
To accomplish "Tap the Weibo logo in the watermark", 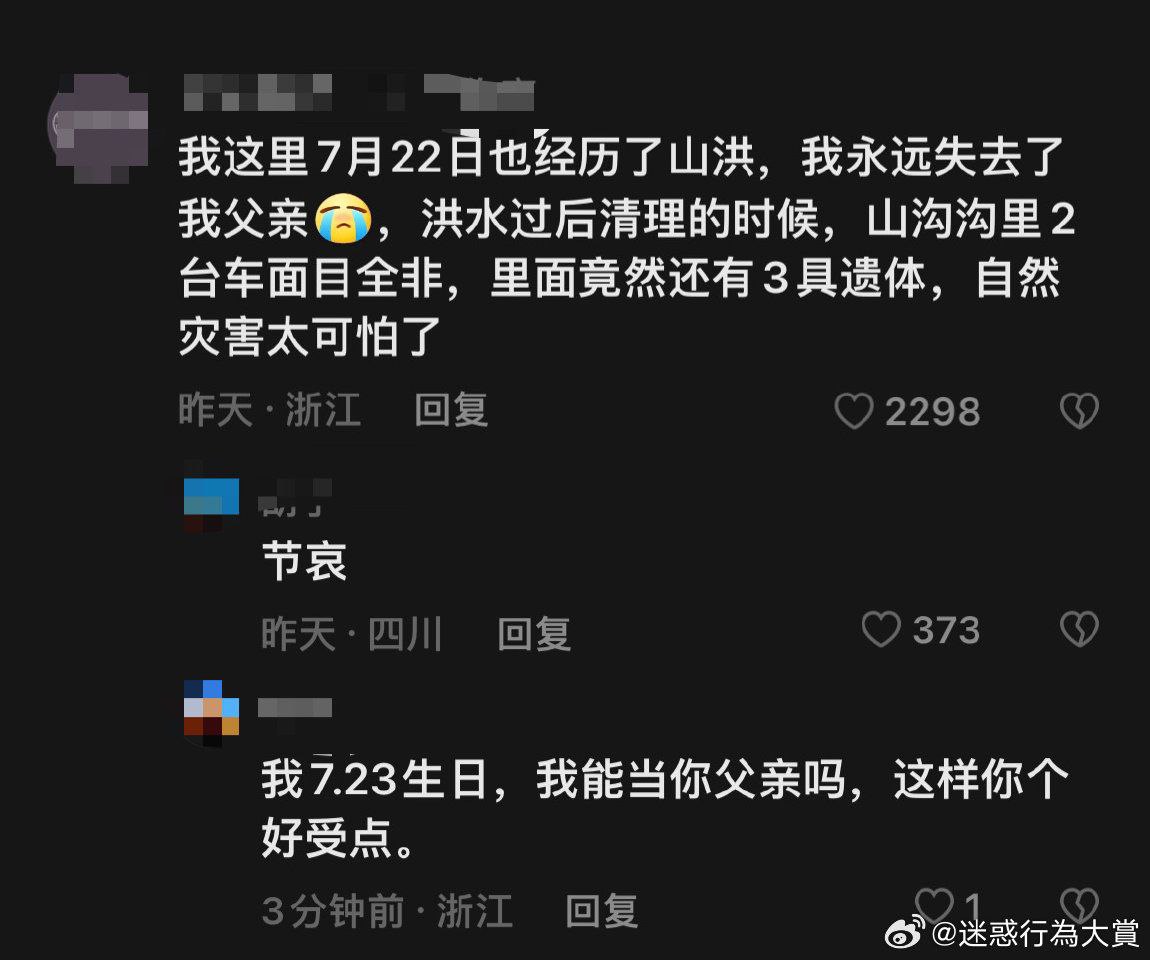I will coord(905,932).
